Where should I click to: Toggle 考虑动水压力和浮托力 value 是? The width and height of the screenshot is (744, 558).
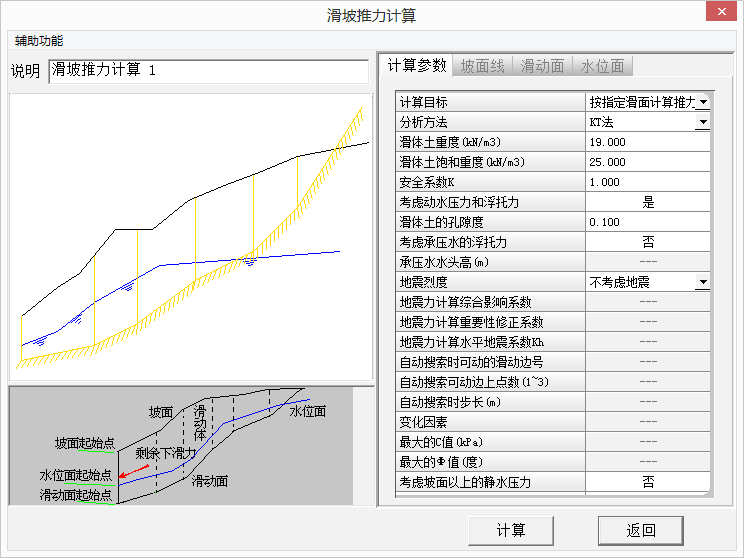tap(647, 202)
